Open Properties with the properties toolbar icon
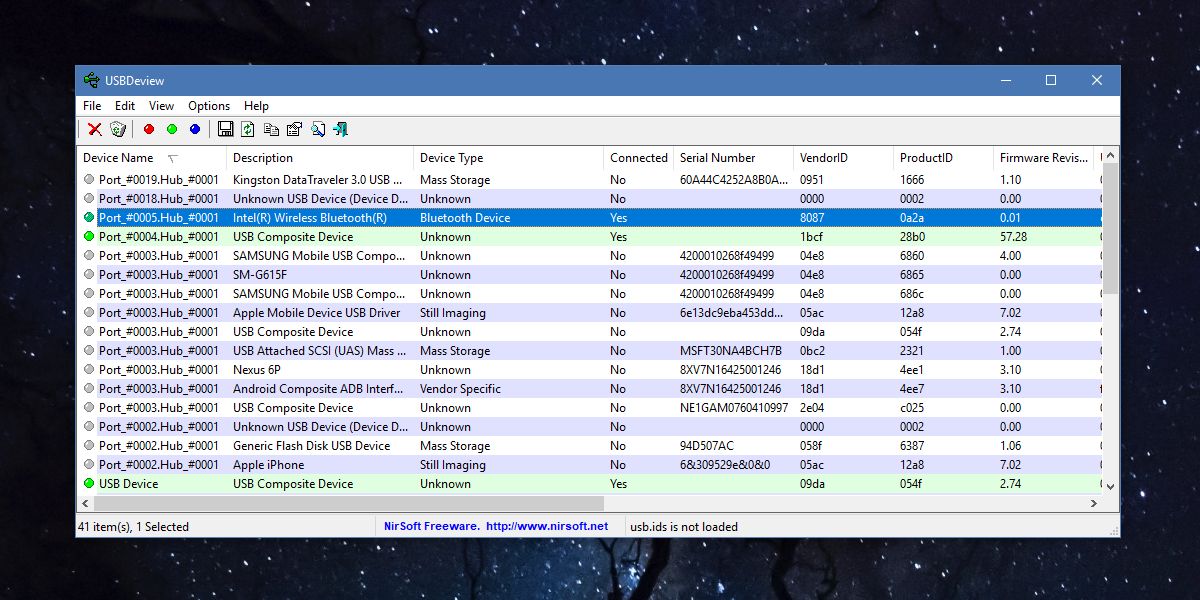Screen dimensions: 1200x600 coord(293,129)
